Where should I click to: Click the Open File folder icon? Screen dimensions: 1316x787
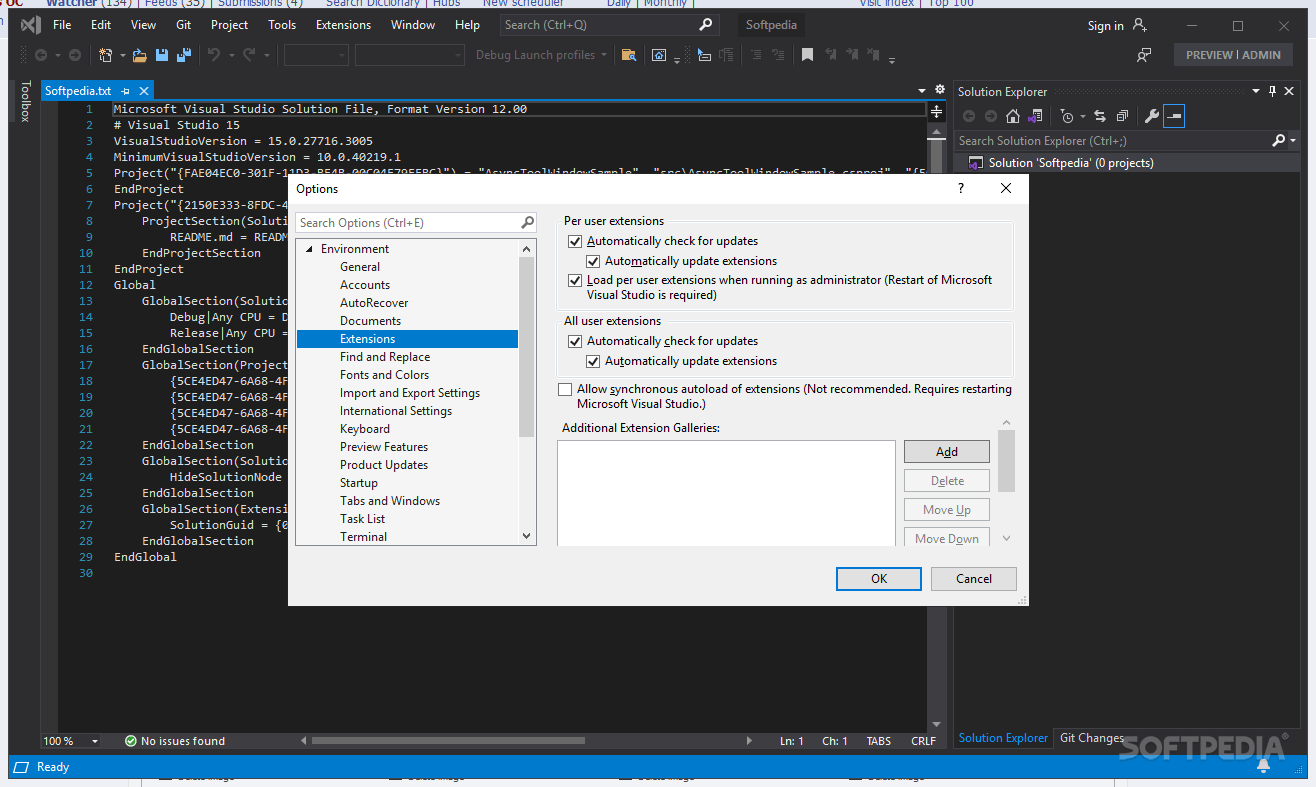[x=140, y=55]
